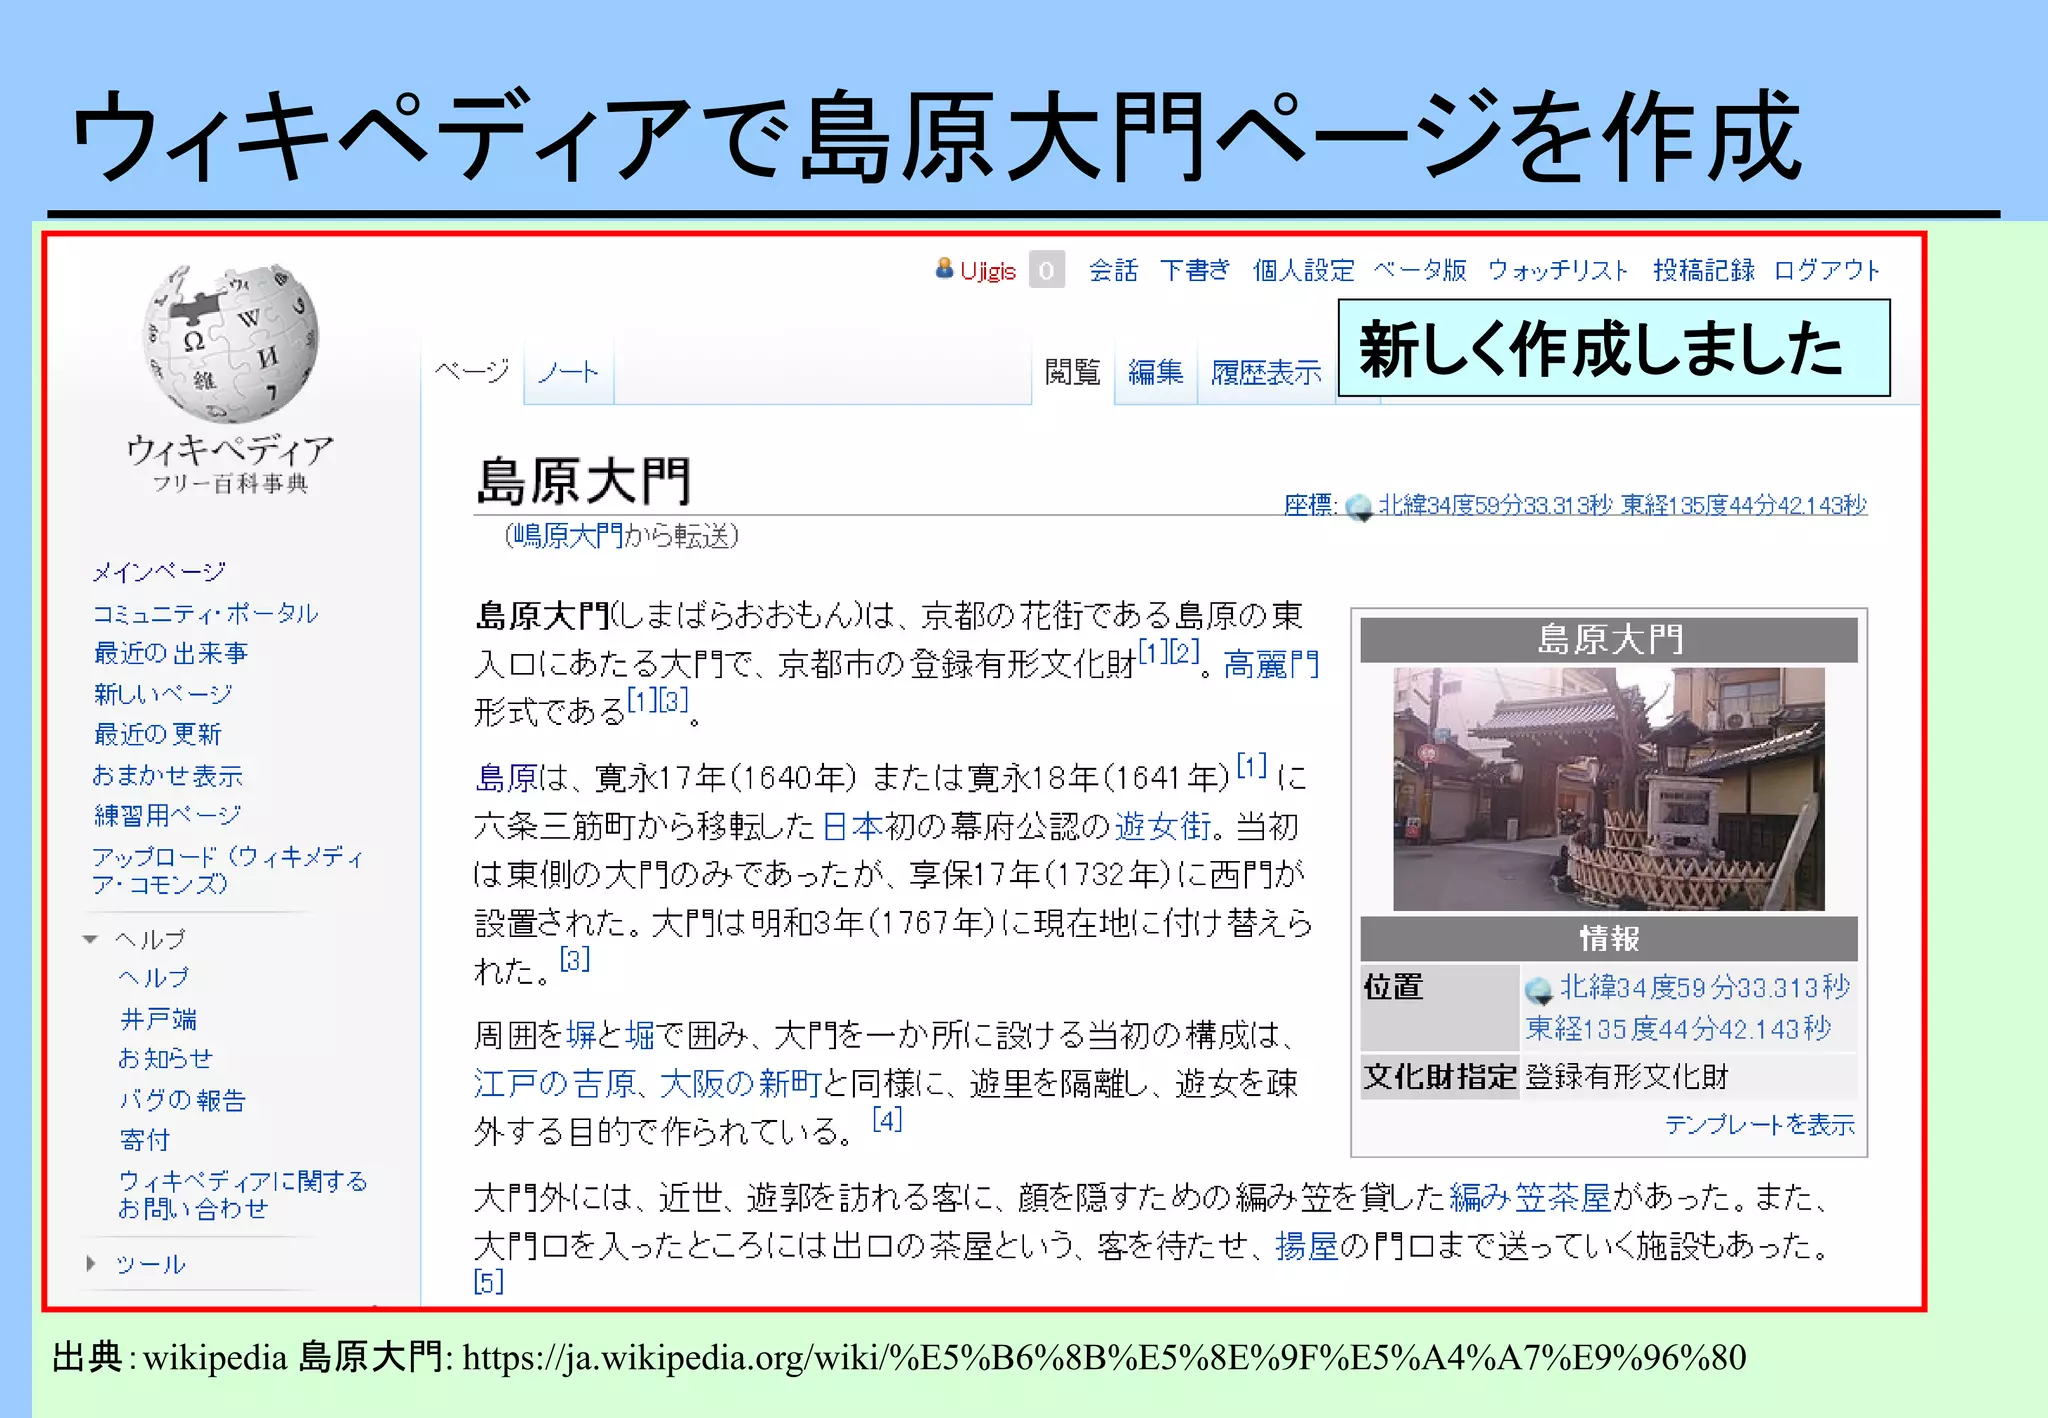Open the notifications counter showing 0
Image resolution: width=2048 pixels, height=1418 pixels.
[x=1046, y=270]
